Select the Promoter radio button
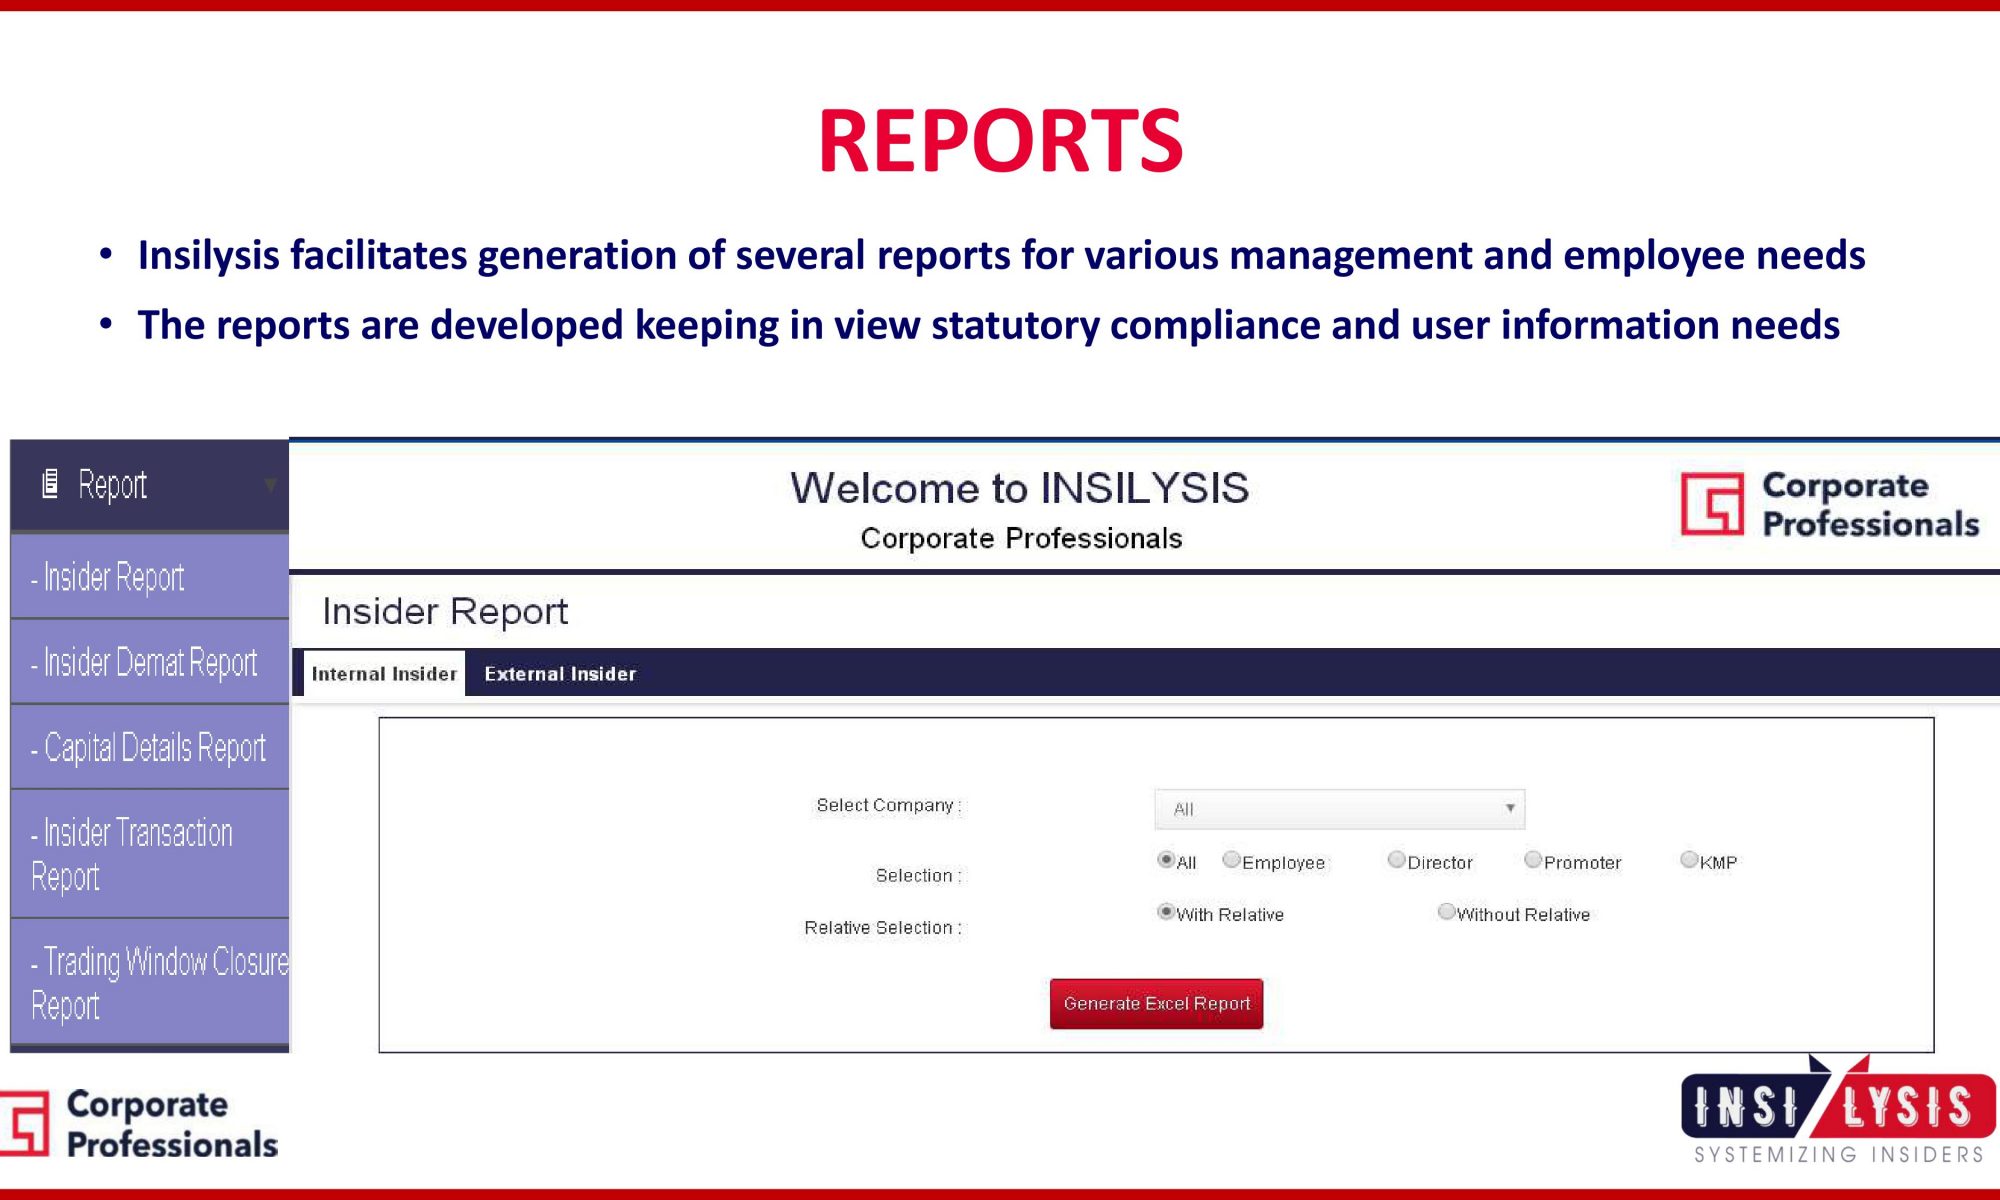Screen dimensions: 2000x1200 (1532, 859)
